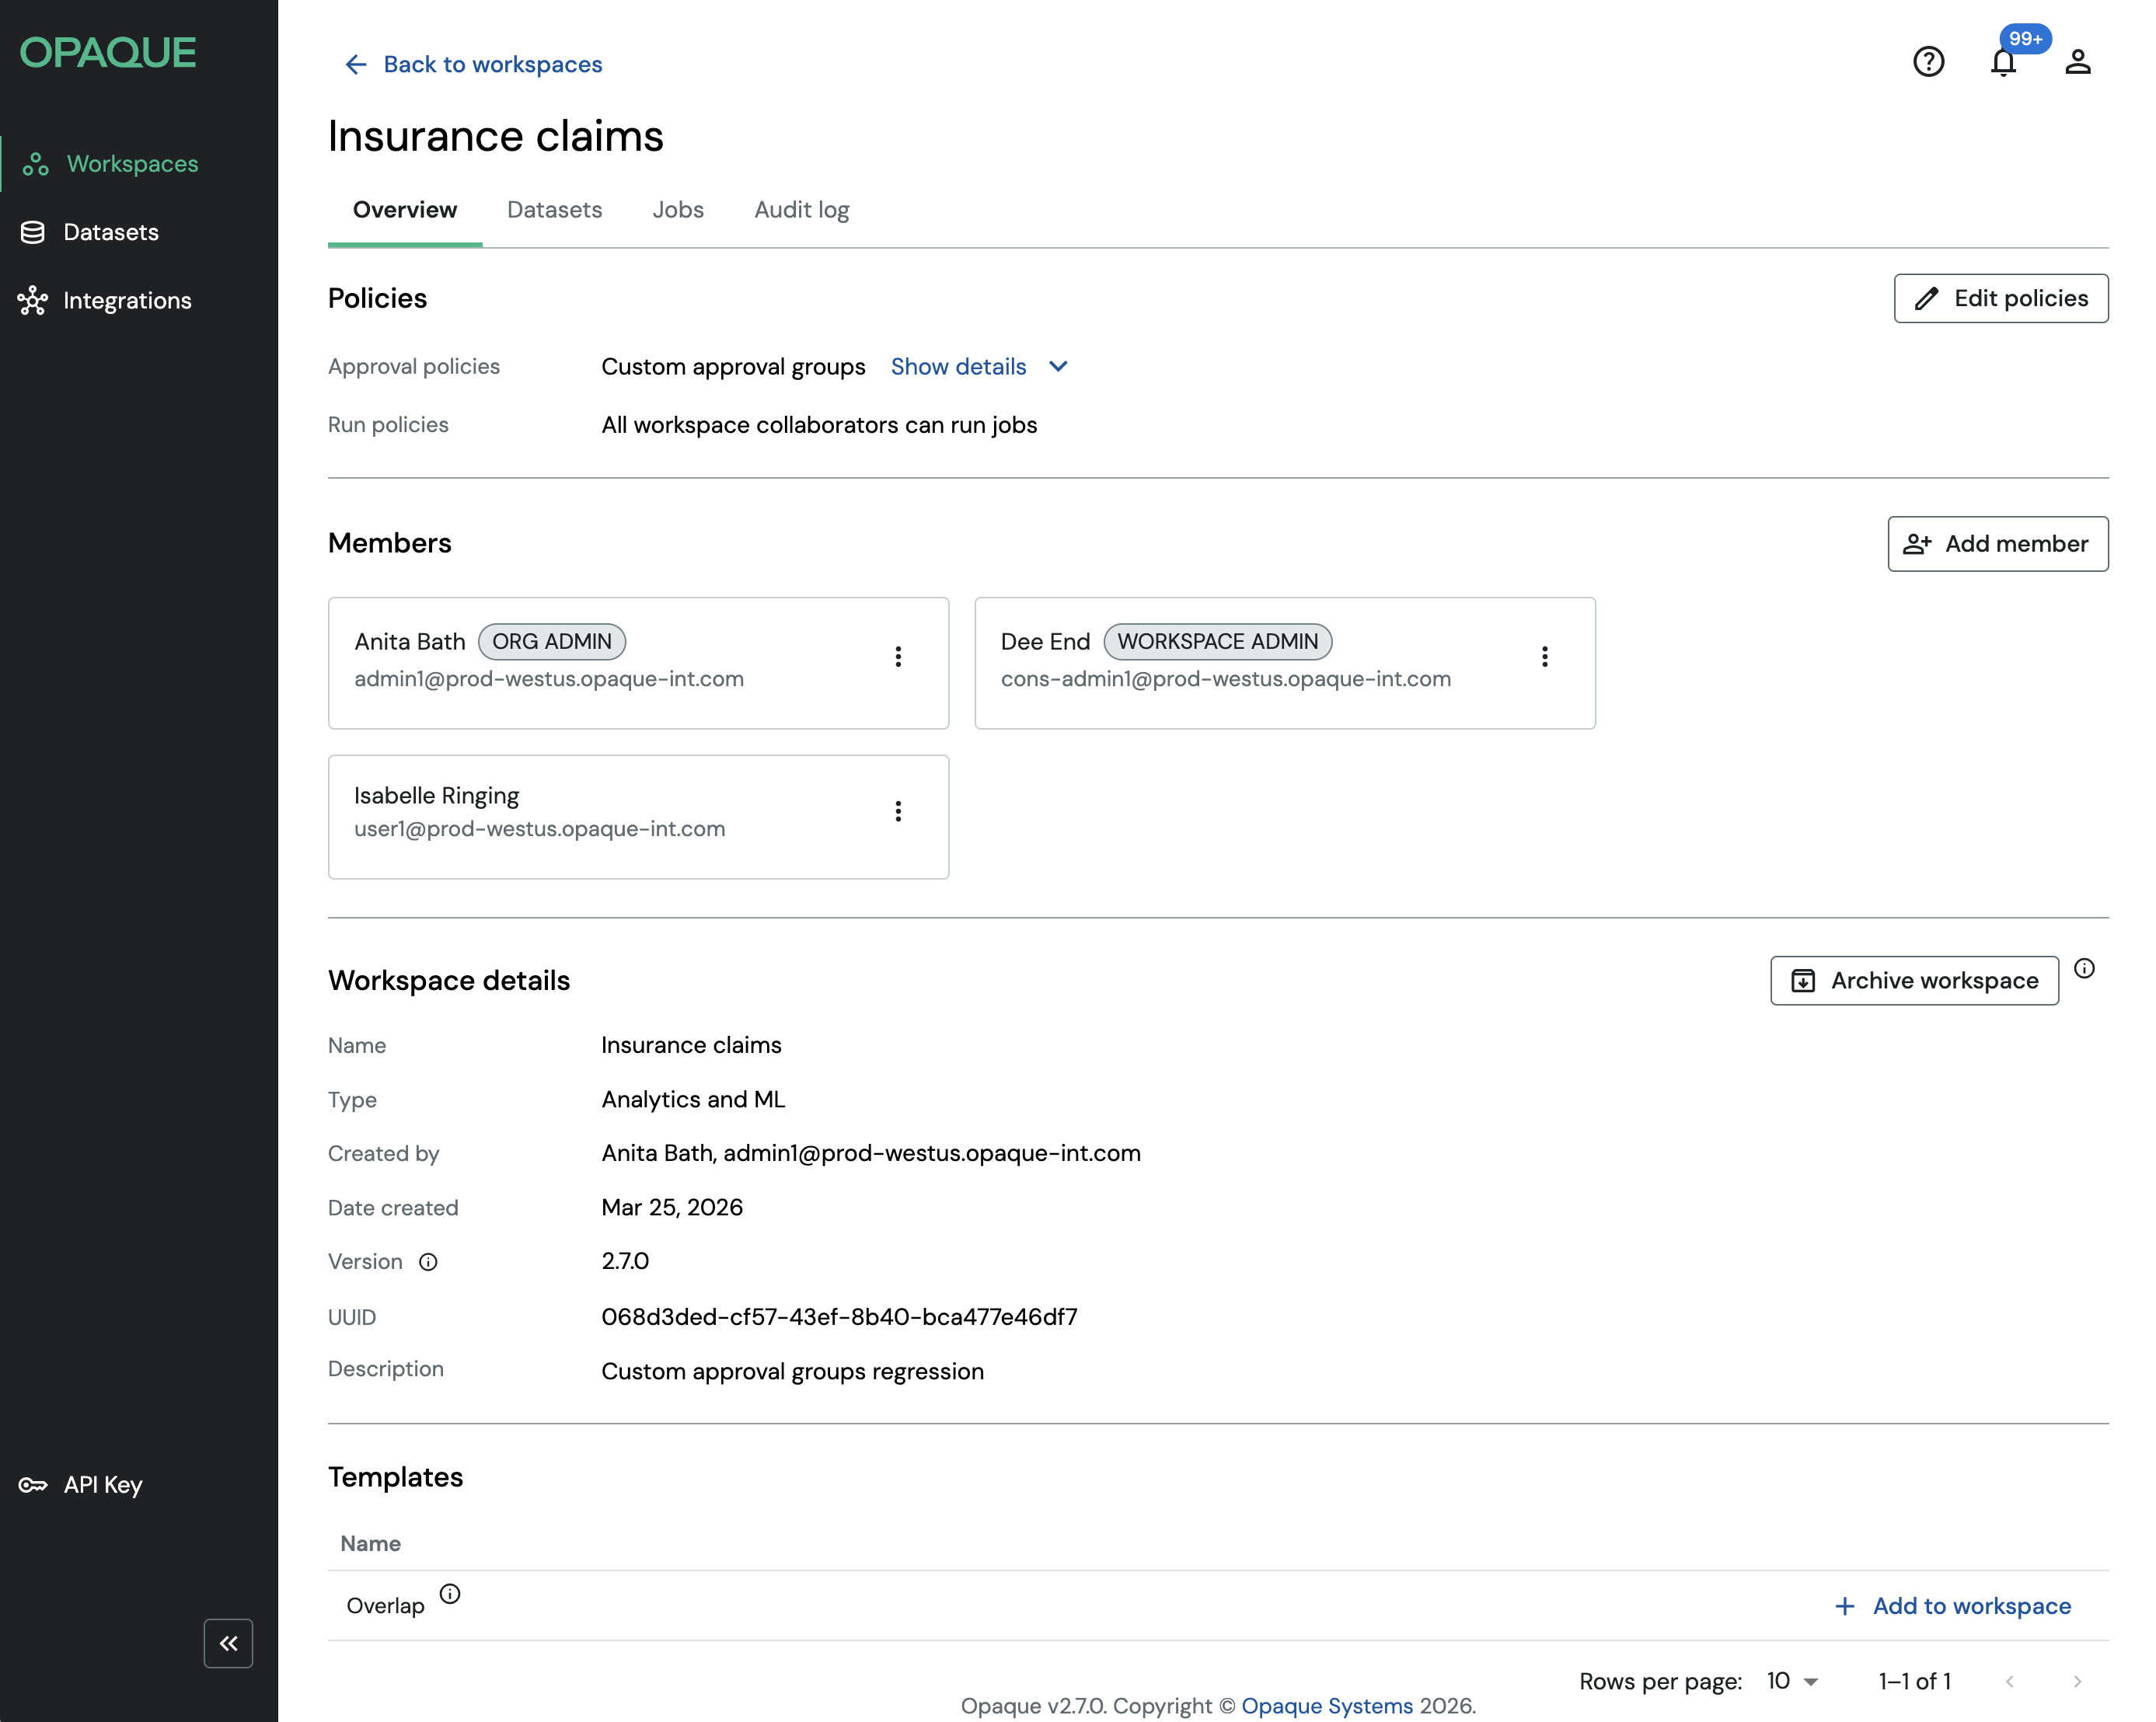Screen dimensions: 2156x1722
Task: Switch to the Audit log tab
Action: (x=801, y=210)
